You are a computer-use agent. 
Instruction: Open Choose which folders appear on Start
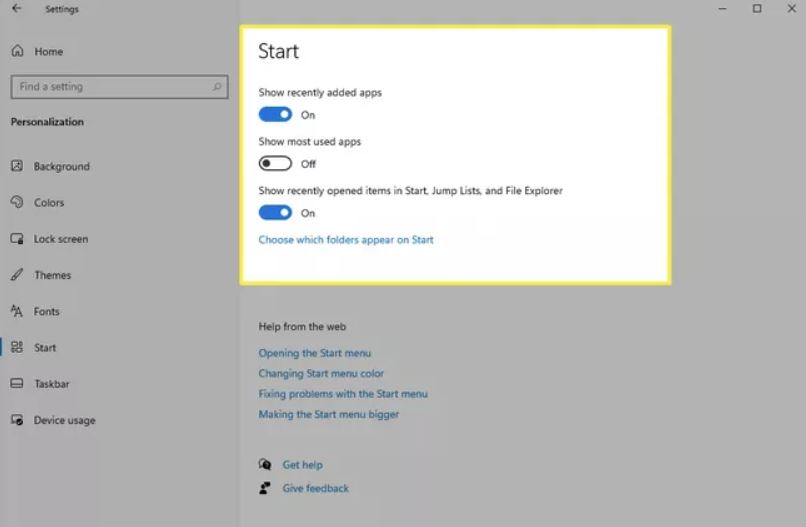(346, 240)
